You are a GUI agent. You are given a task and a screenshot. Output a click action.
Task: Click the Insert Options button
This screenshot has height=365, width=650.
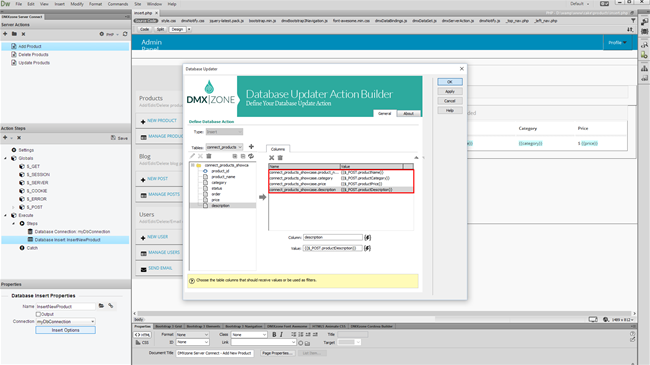click(x=65, y=330)
